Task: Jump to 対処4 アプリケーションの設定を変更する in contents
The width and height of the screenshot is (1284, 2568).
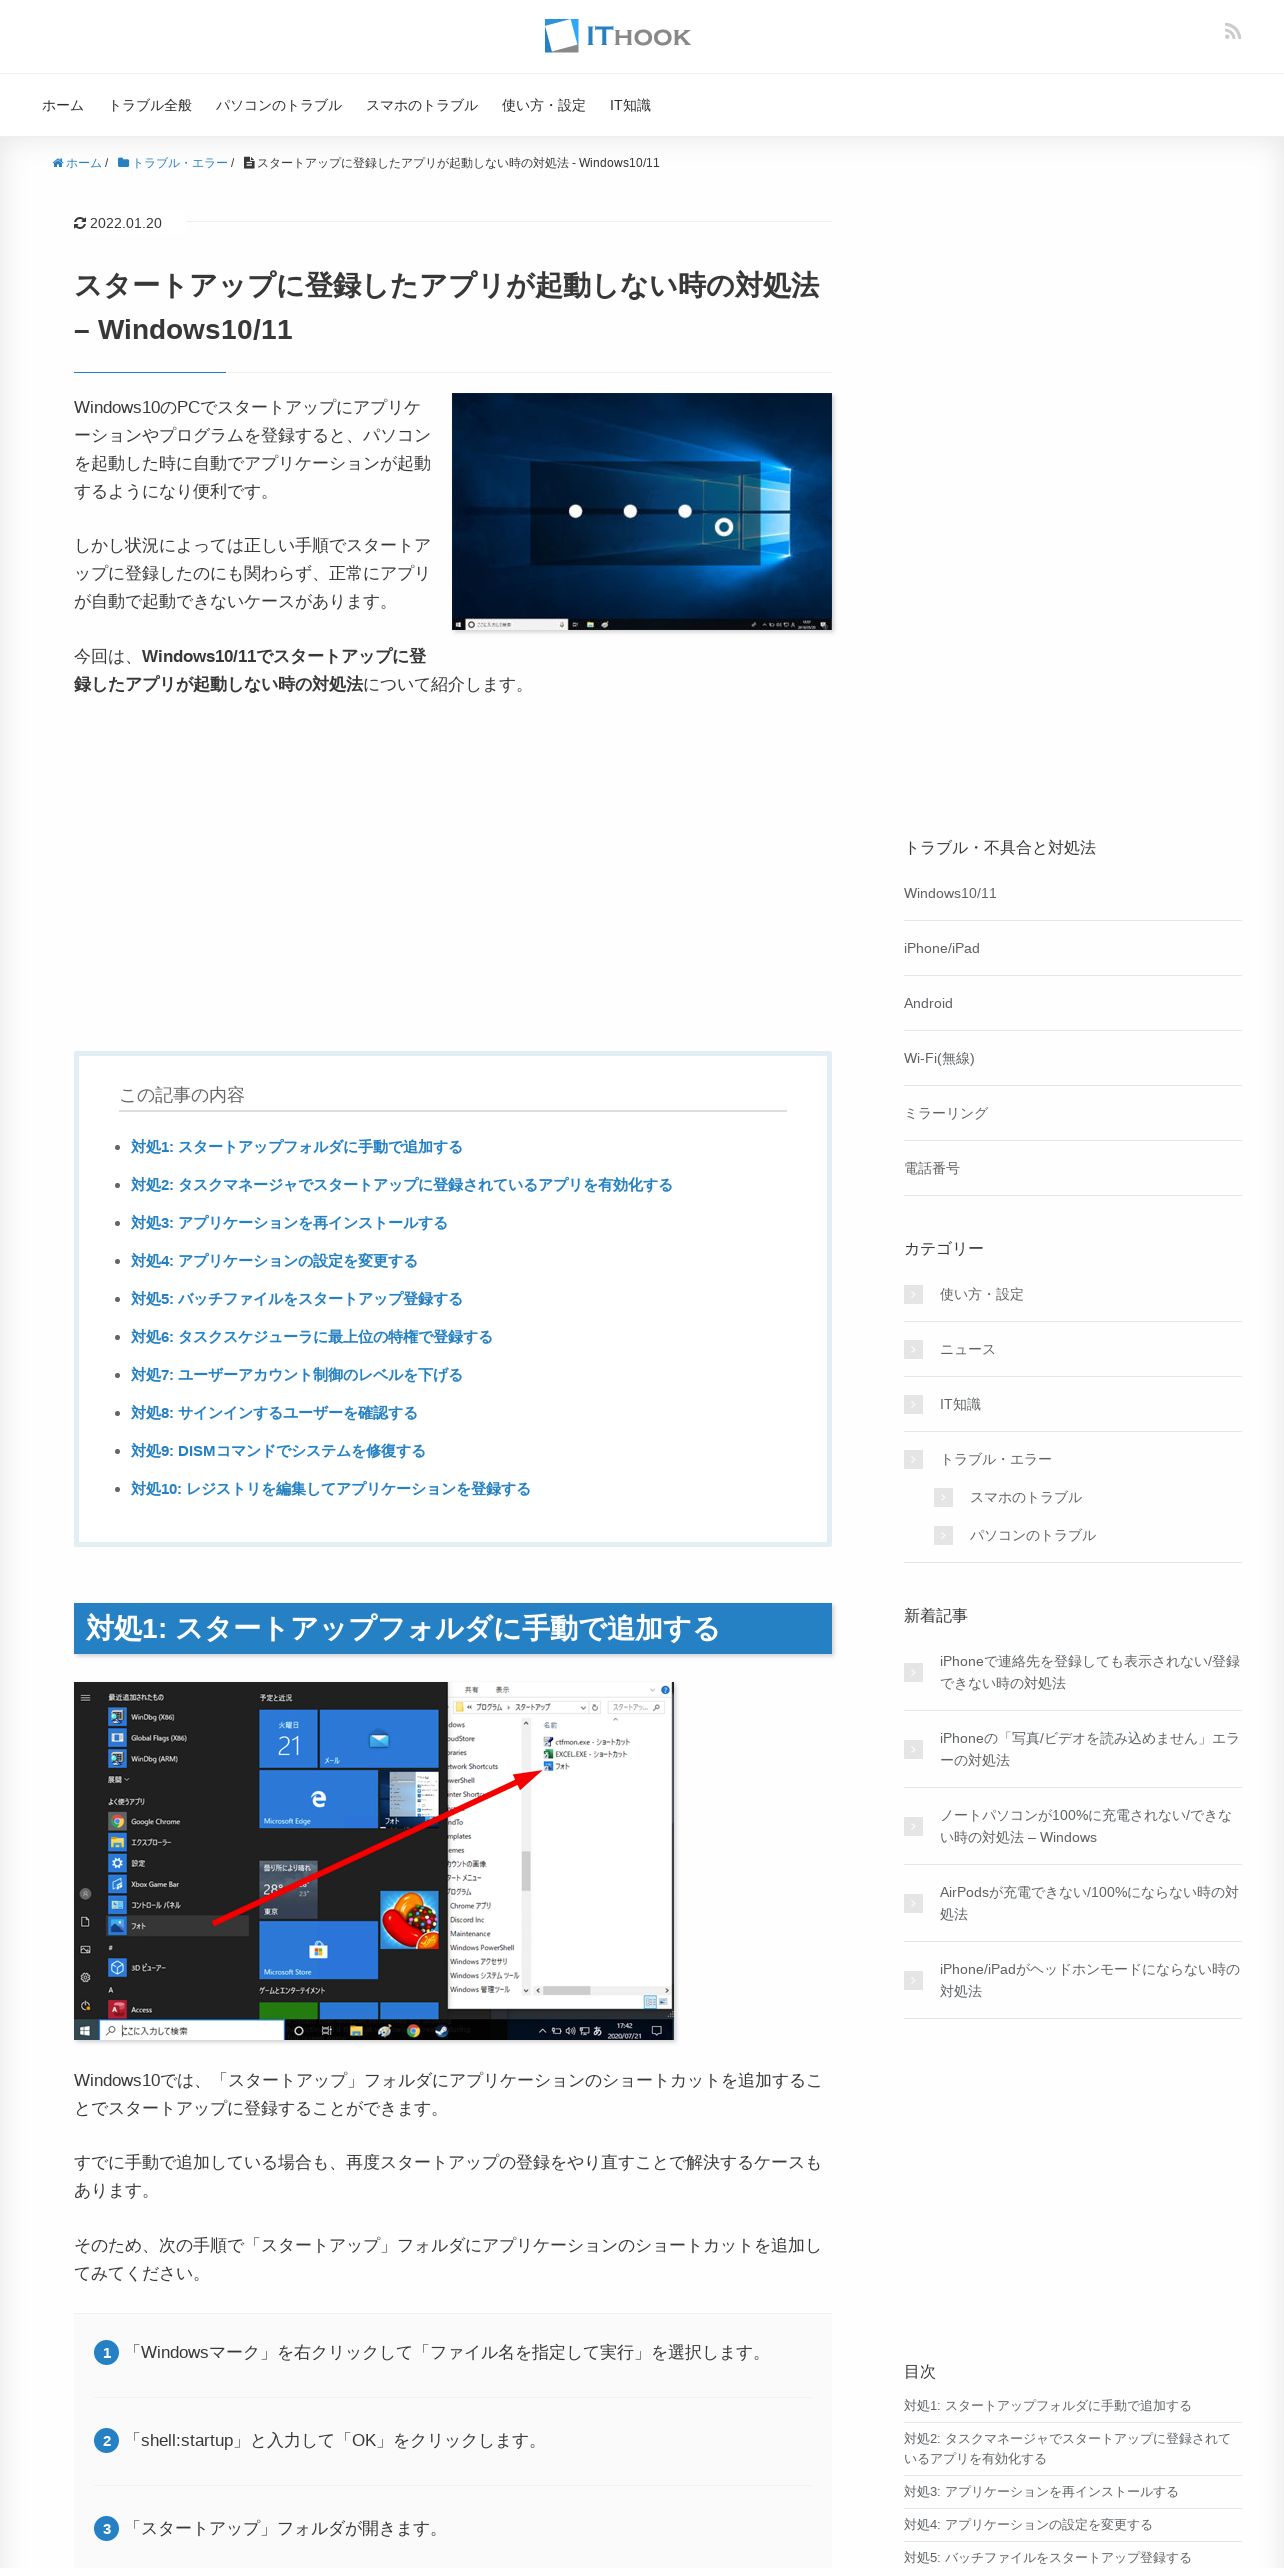Action: click(x=274, y=1261)
